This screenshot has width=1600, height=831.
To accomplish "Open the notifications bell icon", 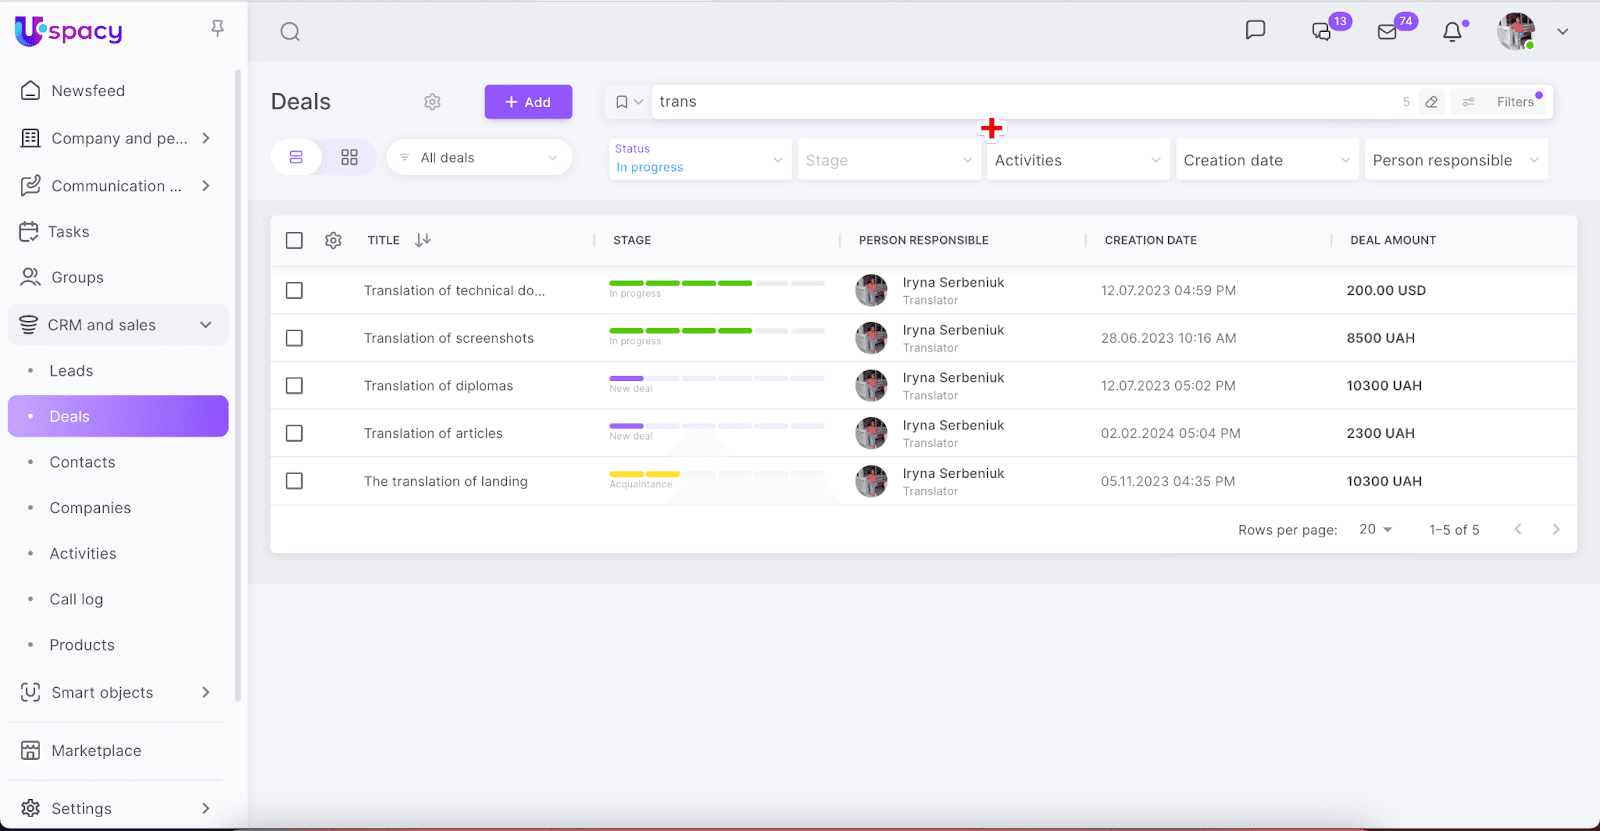I will (1452, 32).
